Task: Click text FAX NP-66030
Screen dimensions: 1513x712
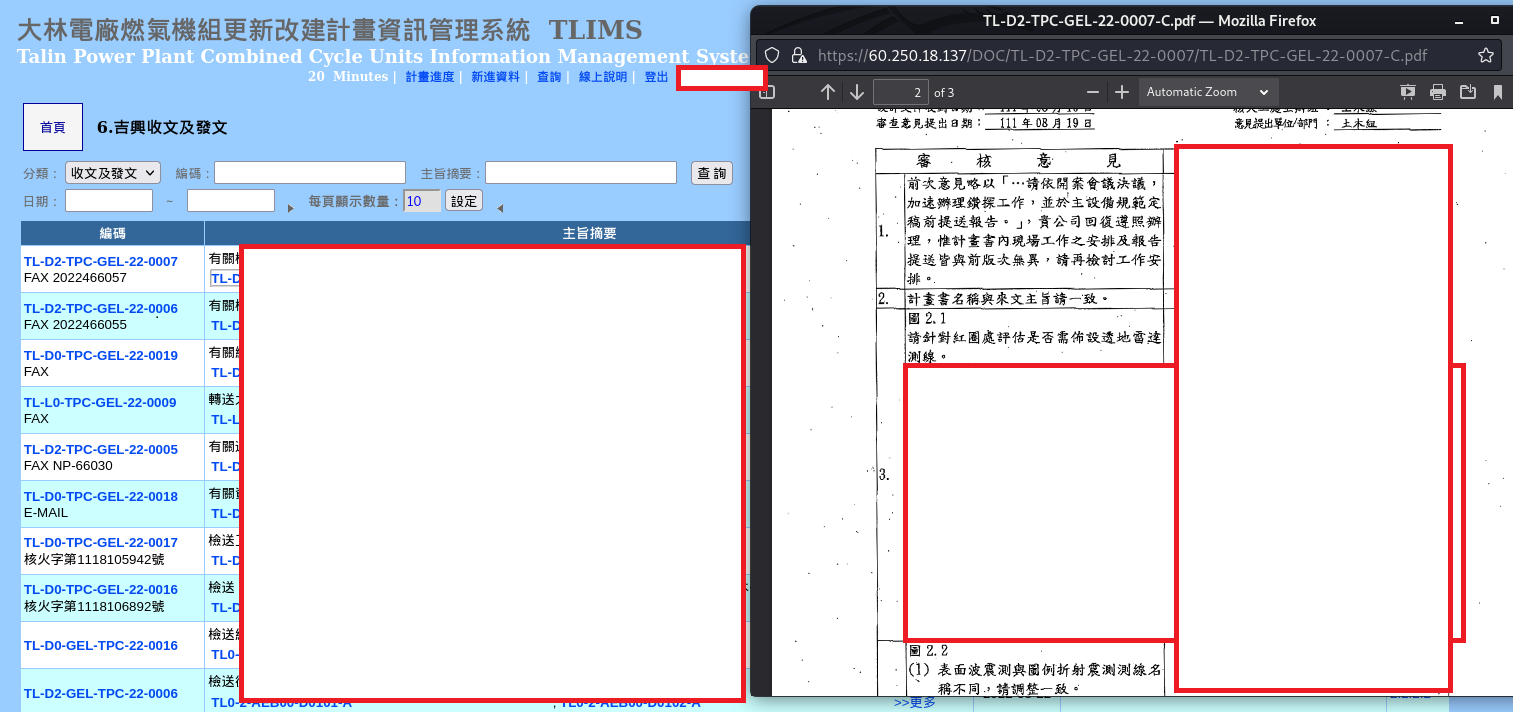Action: click(x=68, y=466)
